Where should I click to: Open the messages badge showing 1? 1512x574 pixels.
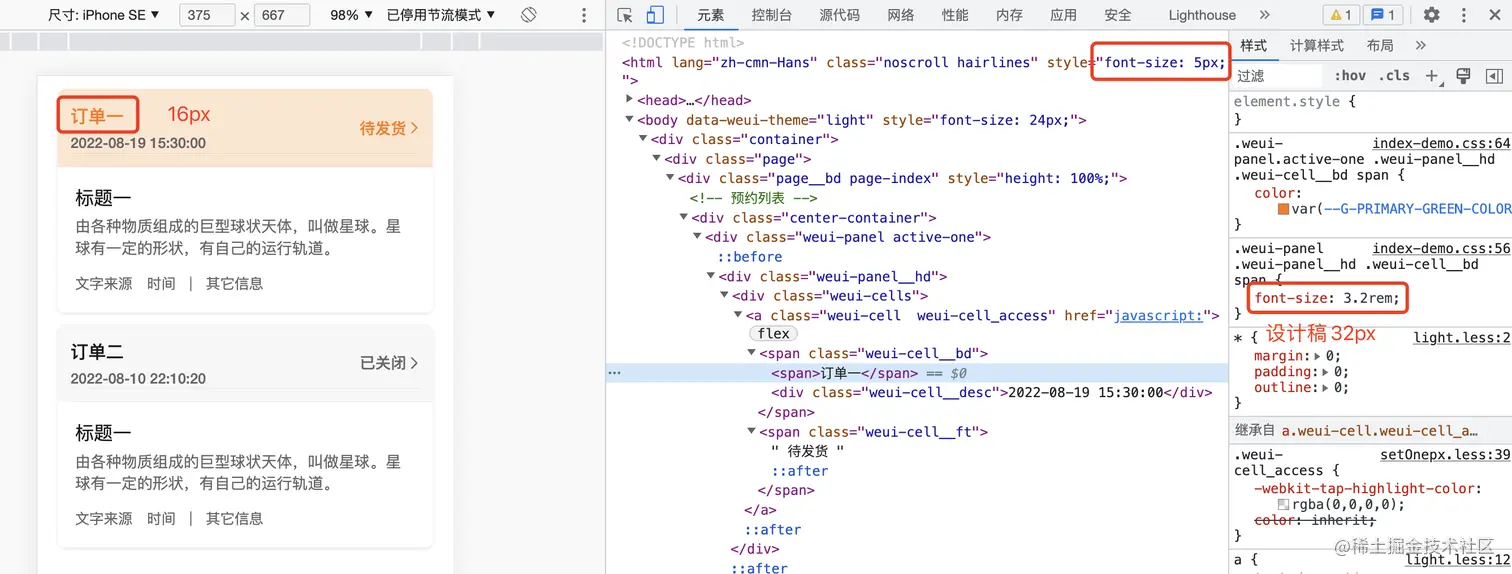1384,15
